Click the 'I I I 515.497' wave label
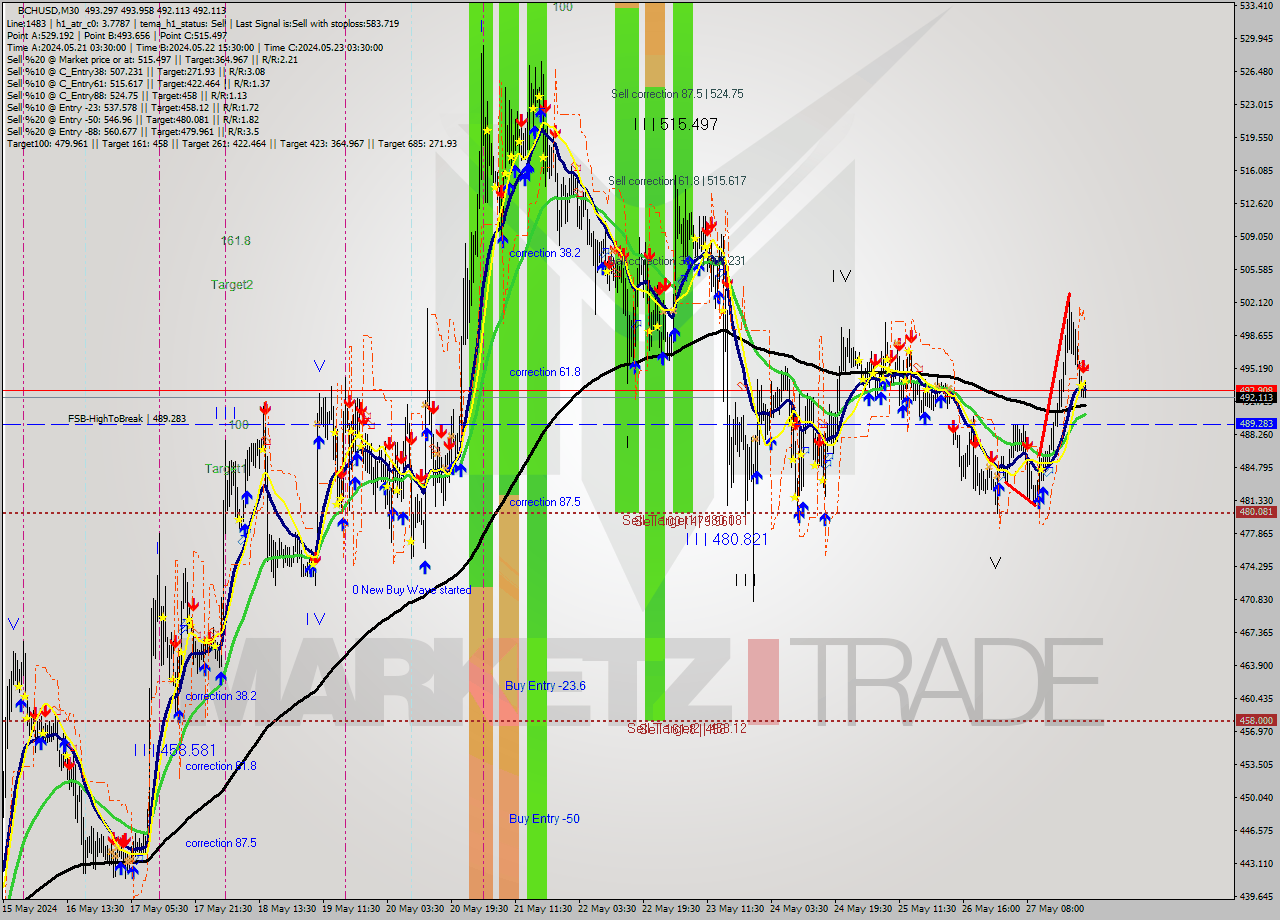 [676, 124]
